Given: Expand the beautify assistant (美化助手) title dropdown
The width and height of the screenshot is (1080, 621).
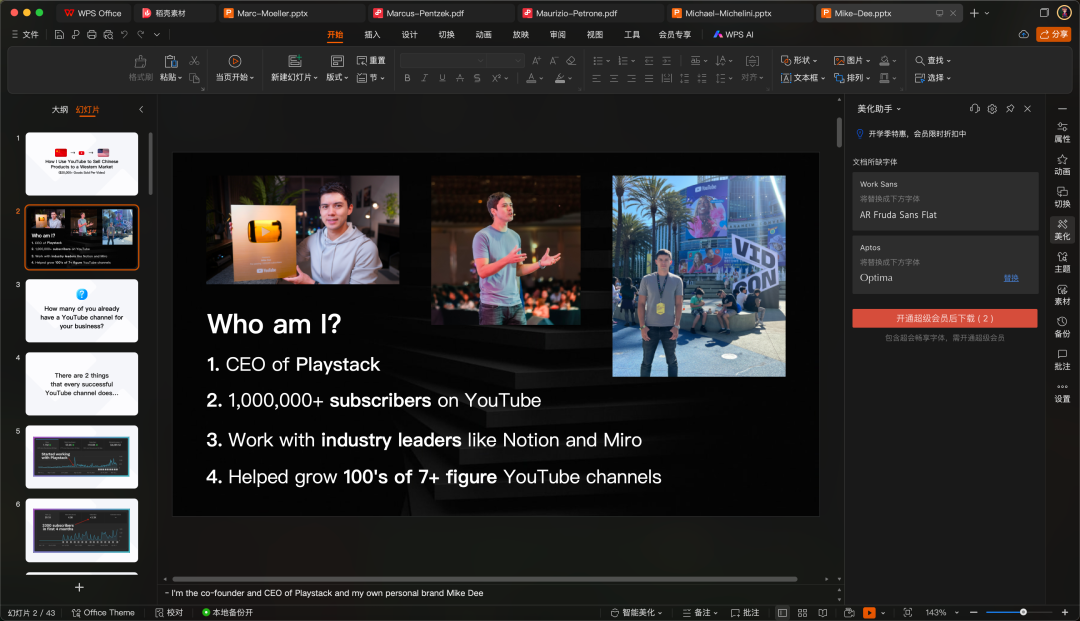Looking at the screenshot, I should (879, 109).
